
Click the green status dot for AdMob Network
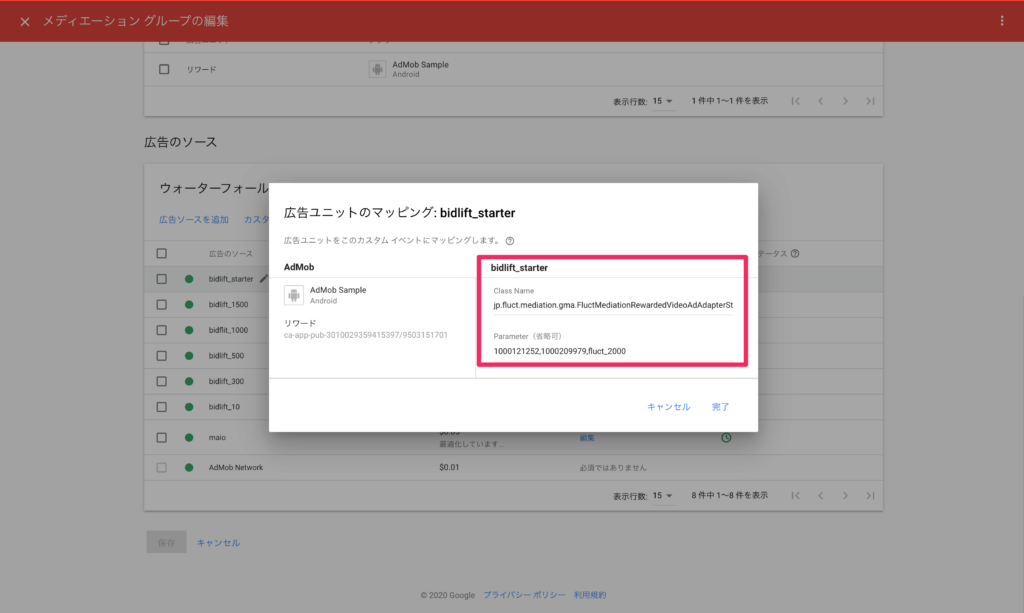(x=189, y=467)
